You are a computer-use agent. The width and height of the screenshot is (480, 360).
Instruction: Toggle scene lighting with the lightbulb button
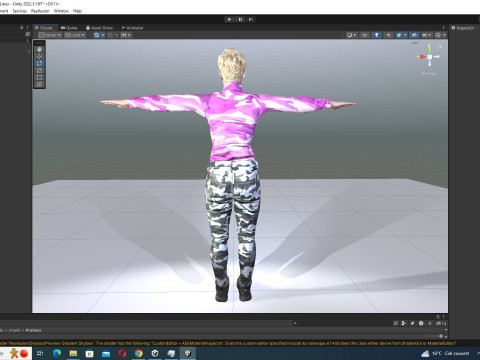(x=376, y=35)
